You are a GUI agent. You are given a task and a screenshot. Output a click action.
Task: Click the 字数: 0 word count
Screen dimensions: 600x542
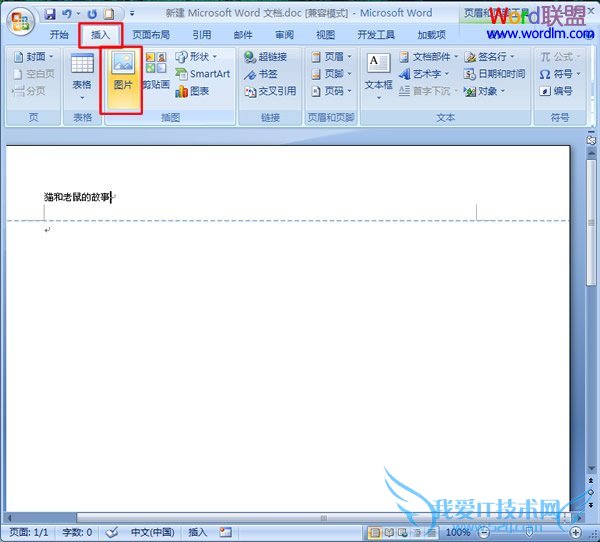pos(77,532)
